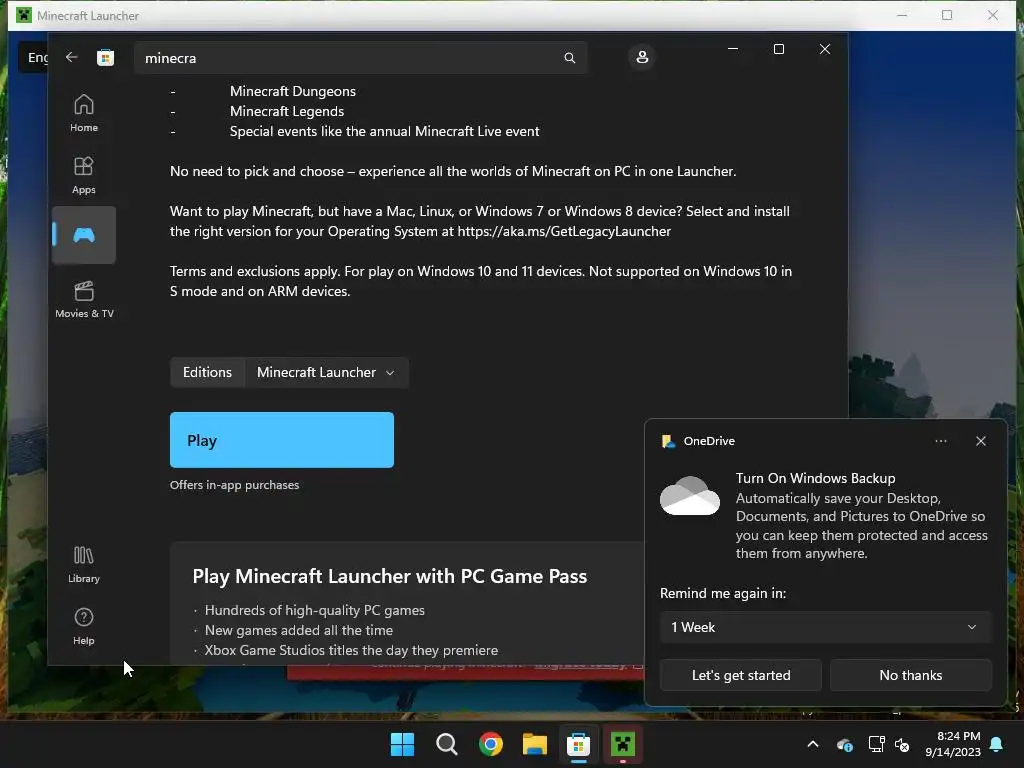This screenshot has height=768, width=1024.
Task: Click 'Turn On Windows Backup' title
Action: tap(815, 478)
